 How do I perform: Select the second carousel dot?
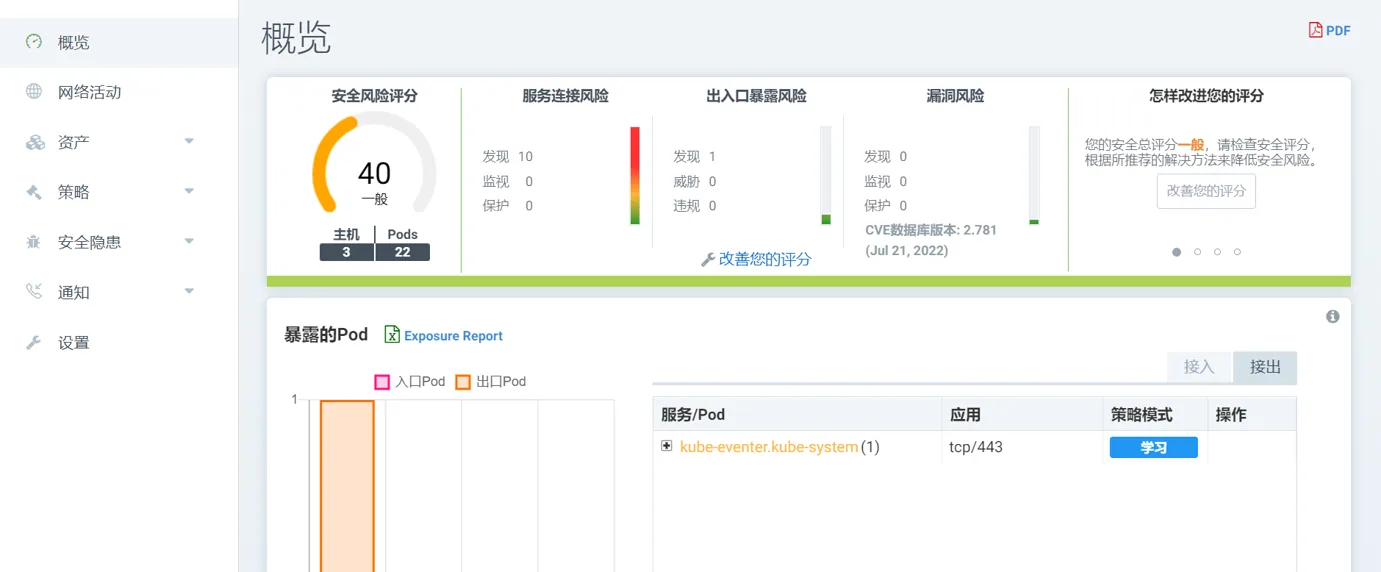tap(1197, 252)
